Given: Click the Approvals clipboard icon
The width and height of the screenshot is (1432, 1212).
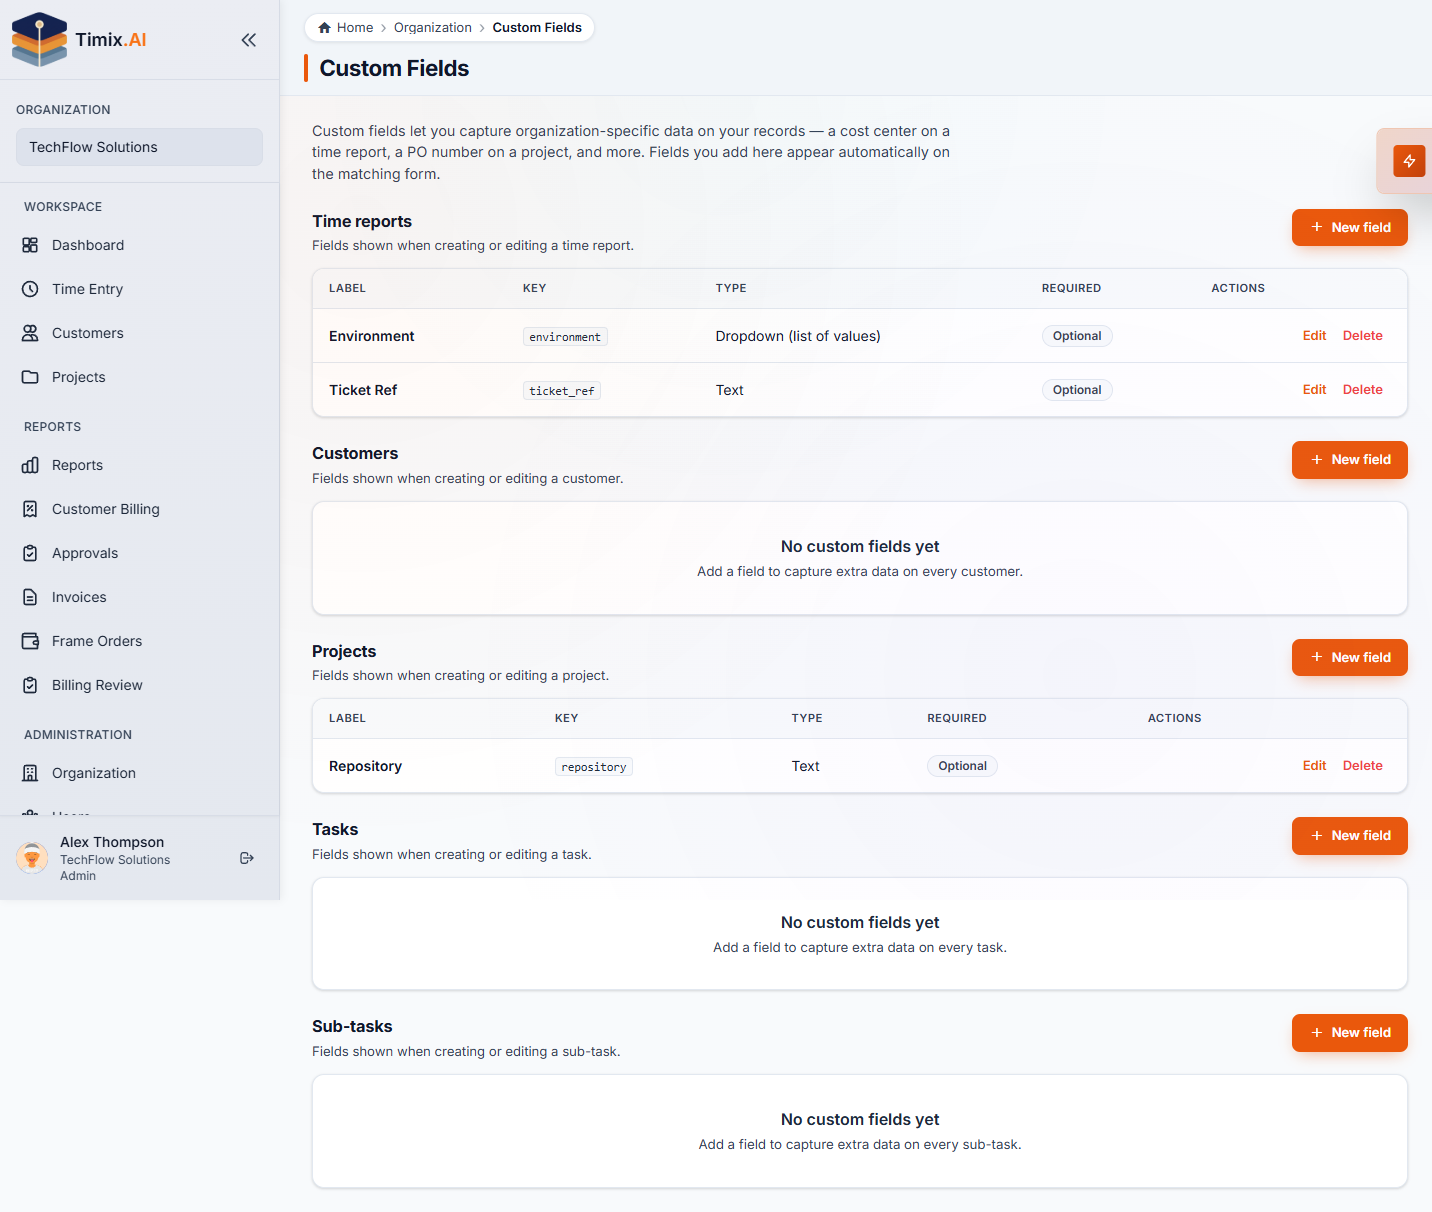Looking at the screenshot, I should point(30,553).
